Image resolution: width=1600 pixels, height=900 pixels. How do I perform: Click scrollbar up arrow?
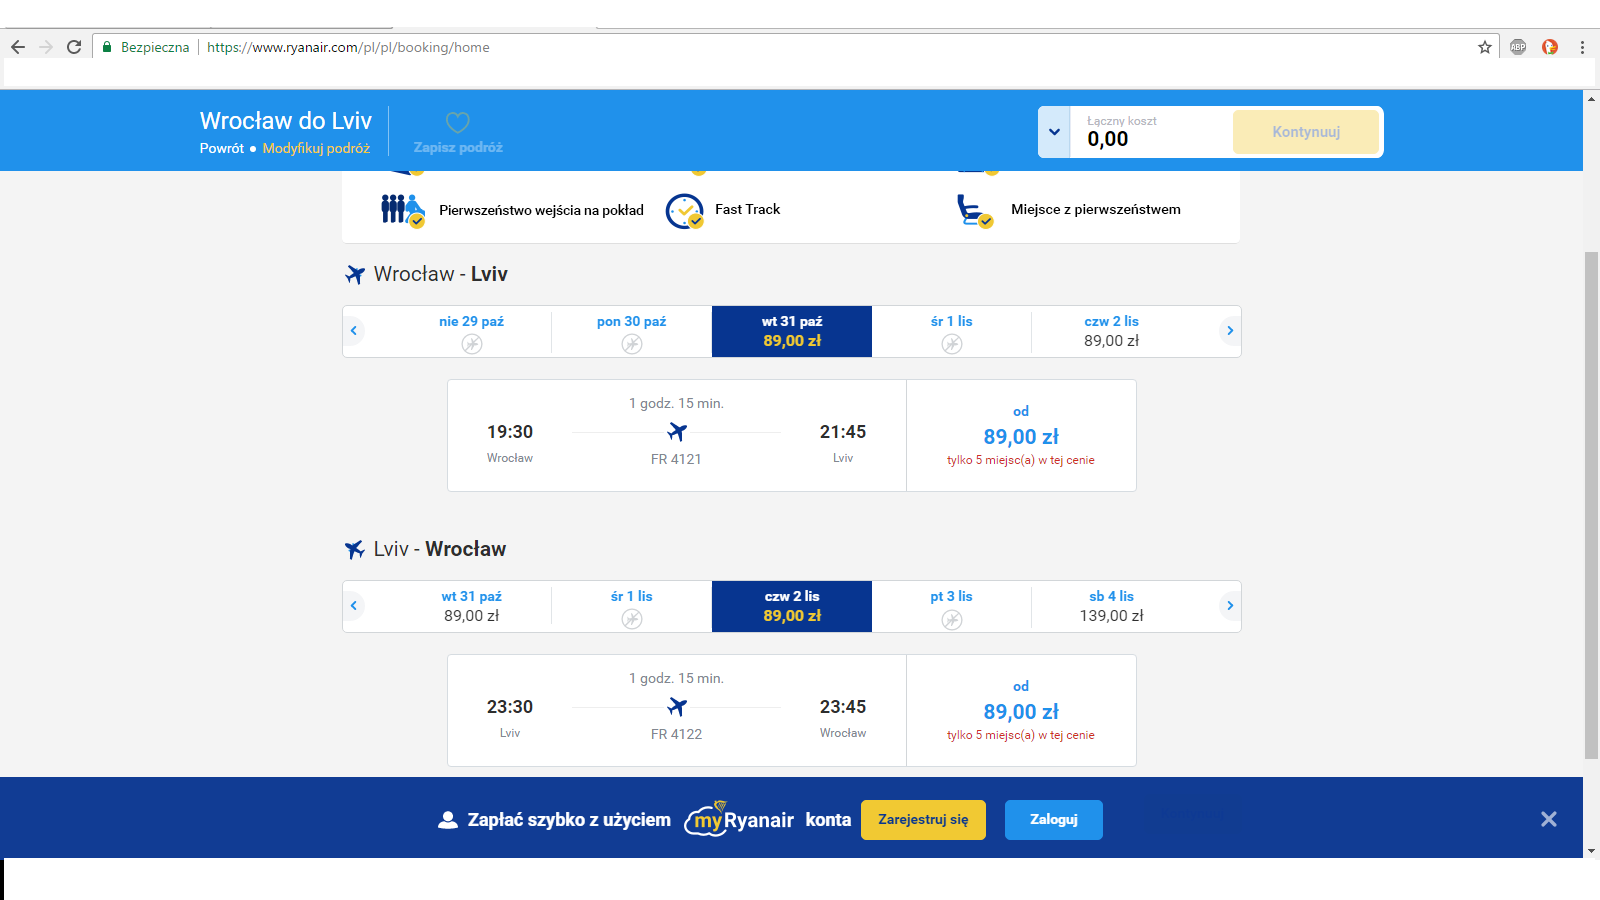click(x=1591, y=98)
